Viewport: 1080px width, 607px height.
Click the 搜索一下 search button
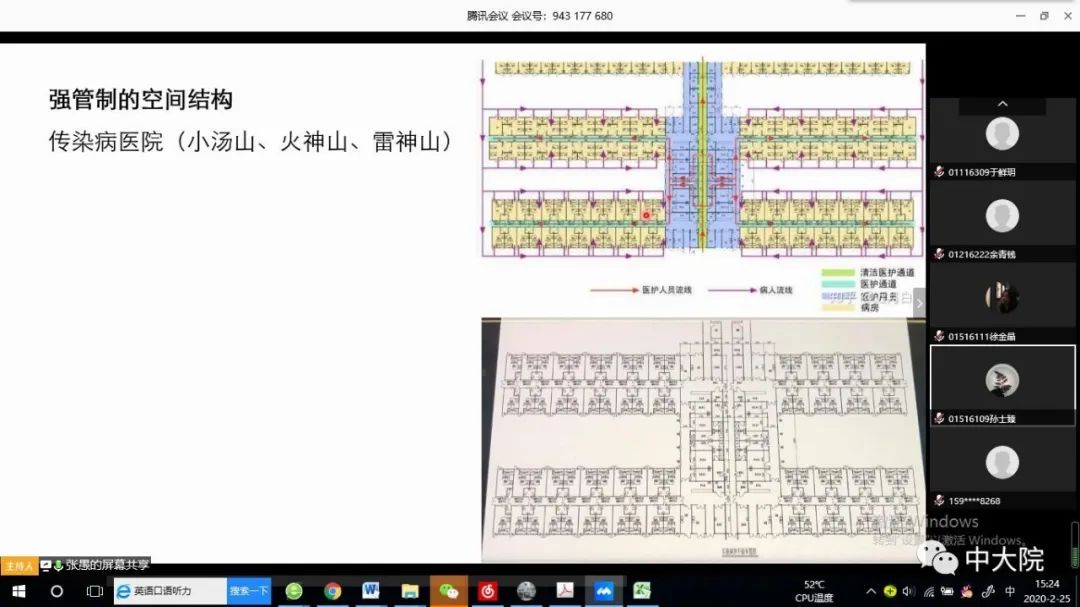point(249,591)
